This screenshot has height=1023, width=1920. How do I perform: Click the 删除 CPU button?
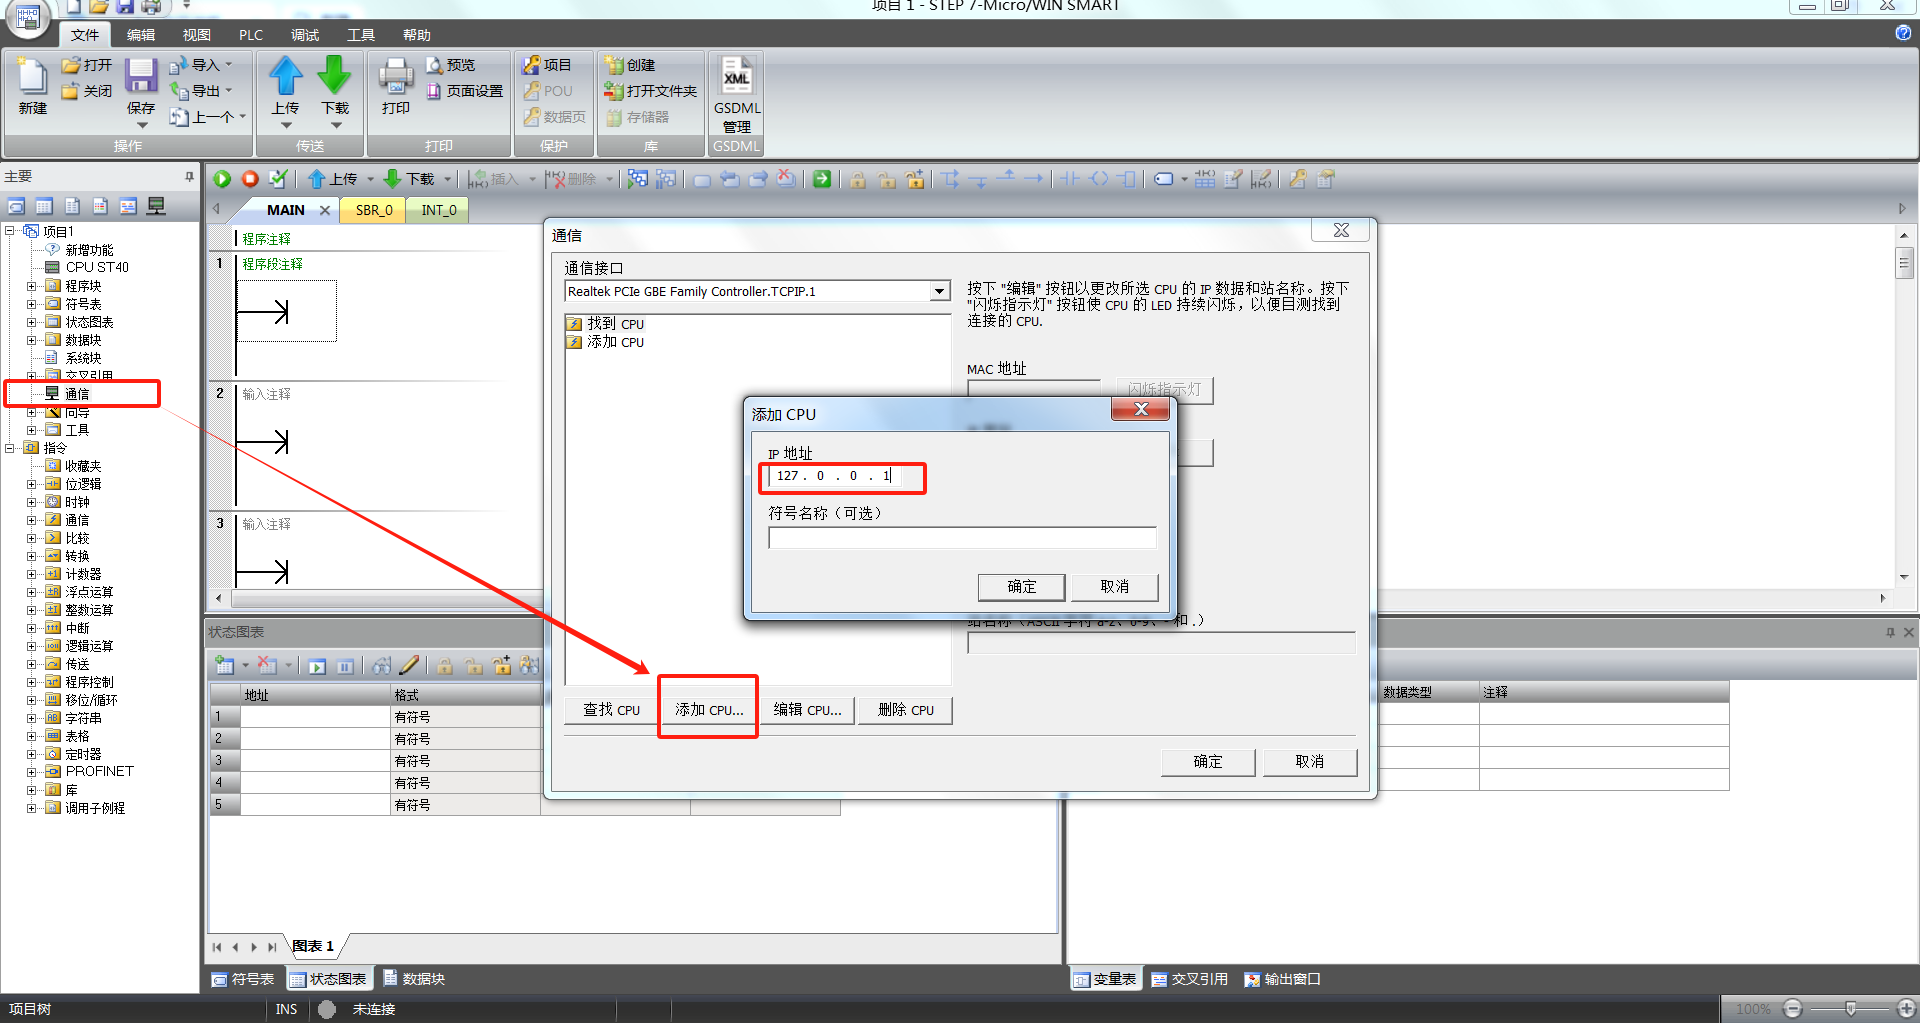point(906,710)
